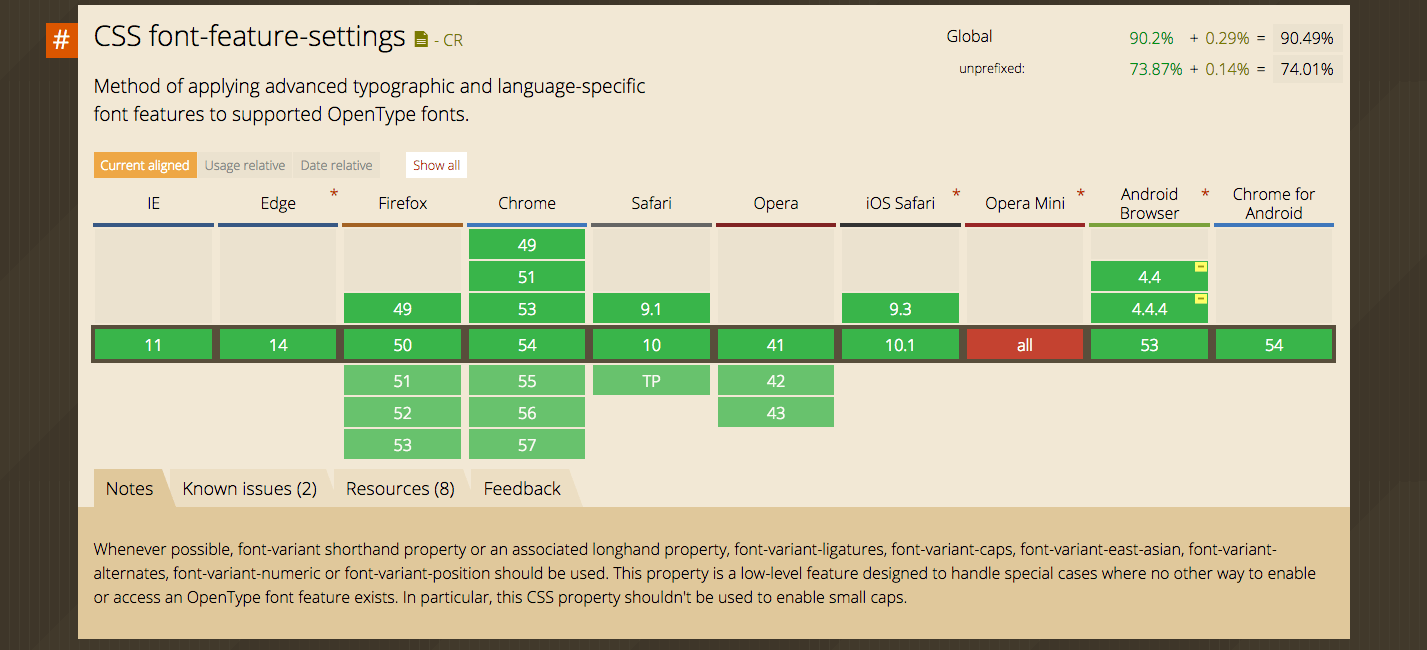This screenshot has height=650, width=1427.
Task: Click the CSS font-feature-settings title
Action: pos(249,38)
